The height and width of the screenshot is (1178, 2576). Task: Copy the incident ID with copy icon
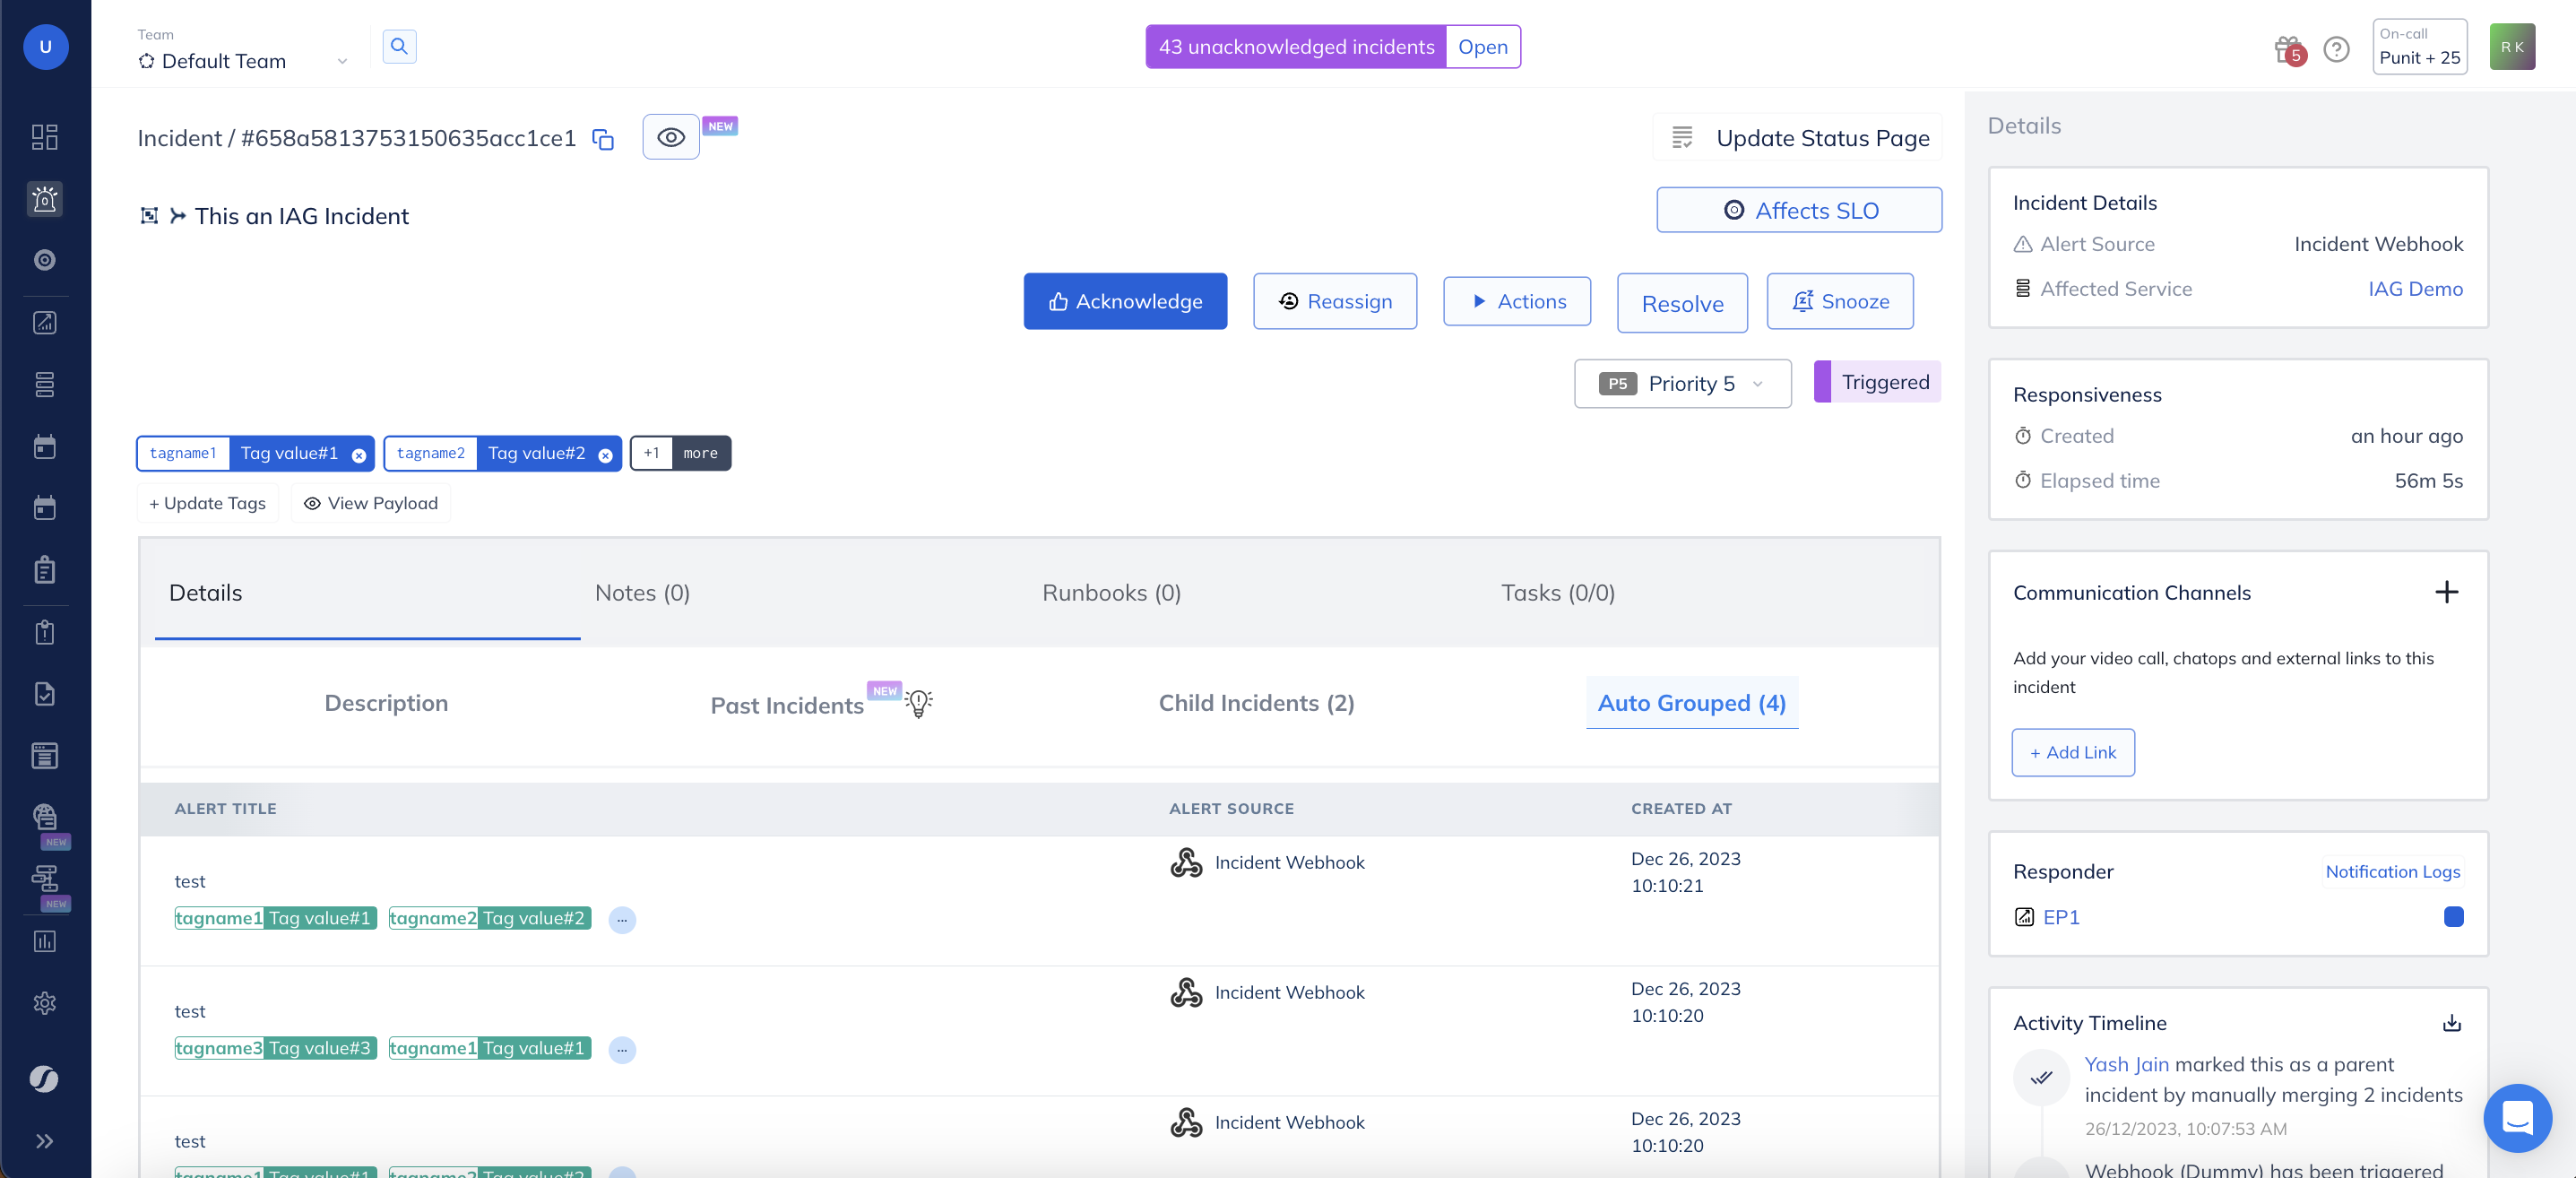click(x=602, y=139)
